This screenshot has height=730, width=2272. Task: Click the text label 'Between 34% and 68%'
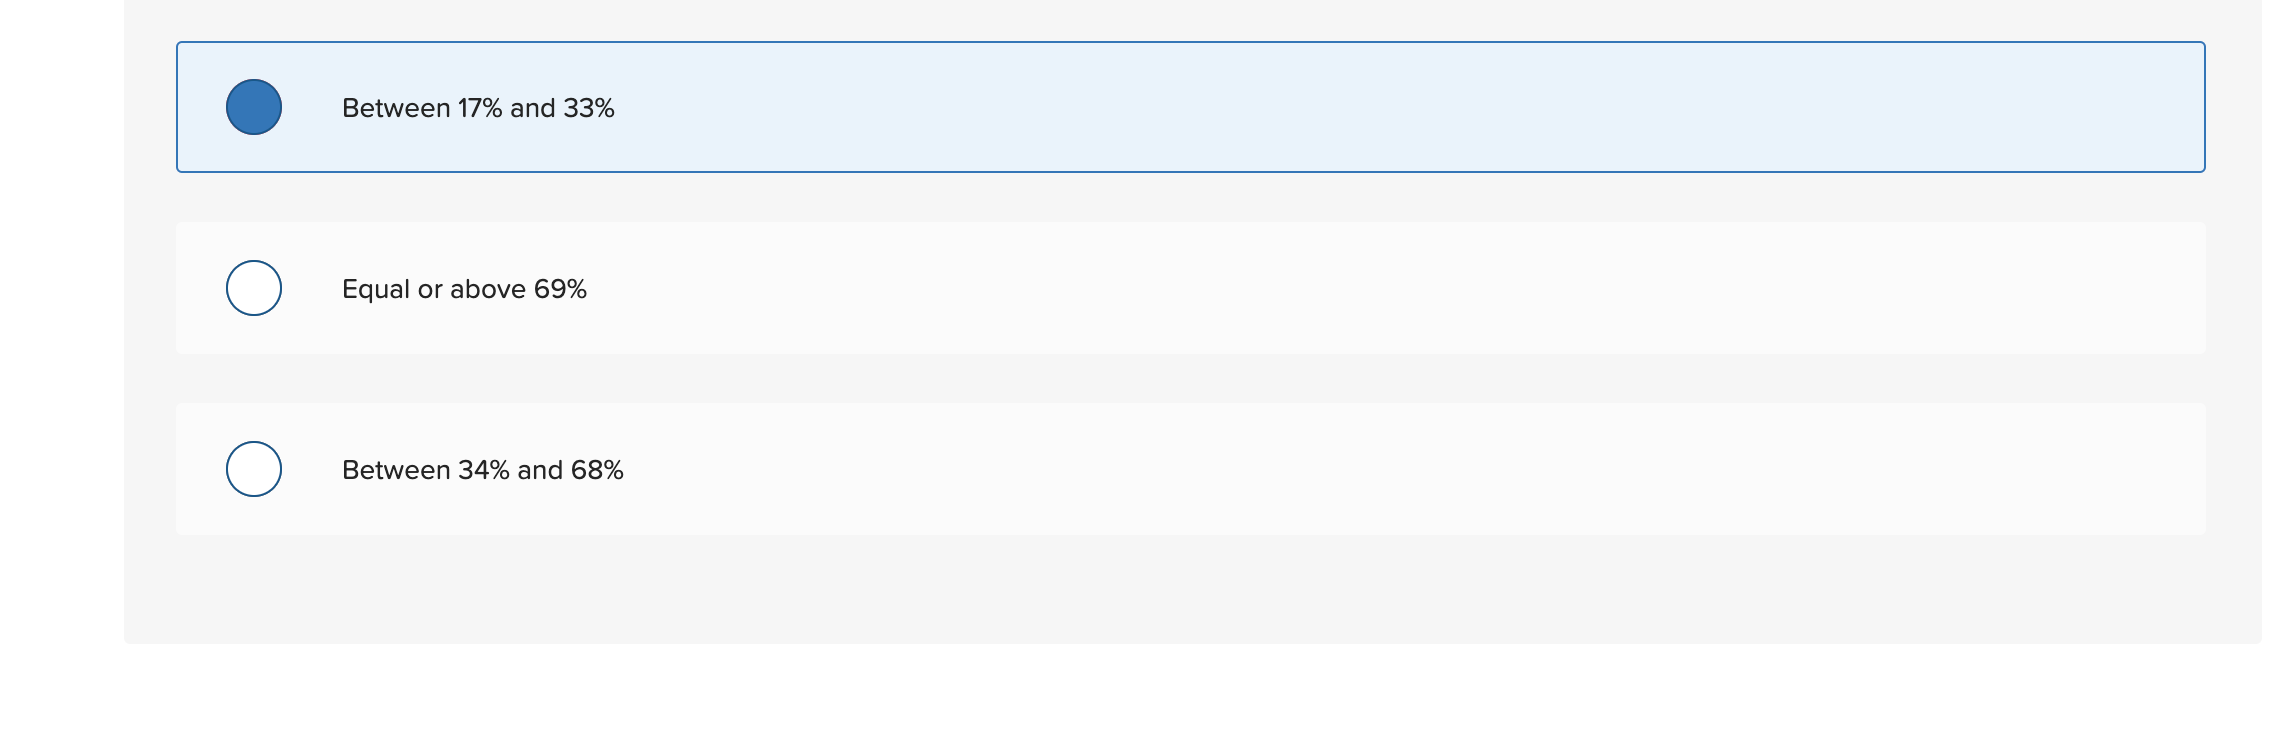point(483,468)
